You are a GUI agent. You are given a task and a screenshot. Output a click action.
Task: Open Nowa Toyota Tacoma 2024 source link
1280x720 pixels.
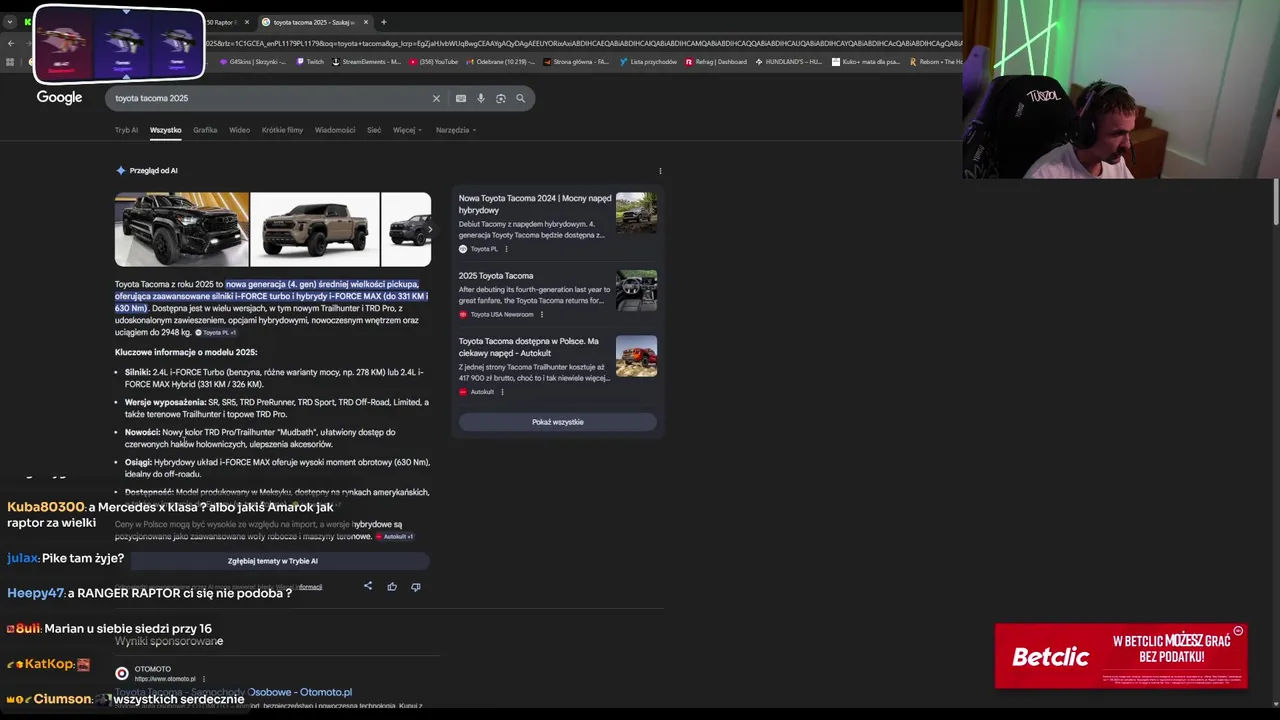point(535,204)
